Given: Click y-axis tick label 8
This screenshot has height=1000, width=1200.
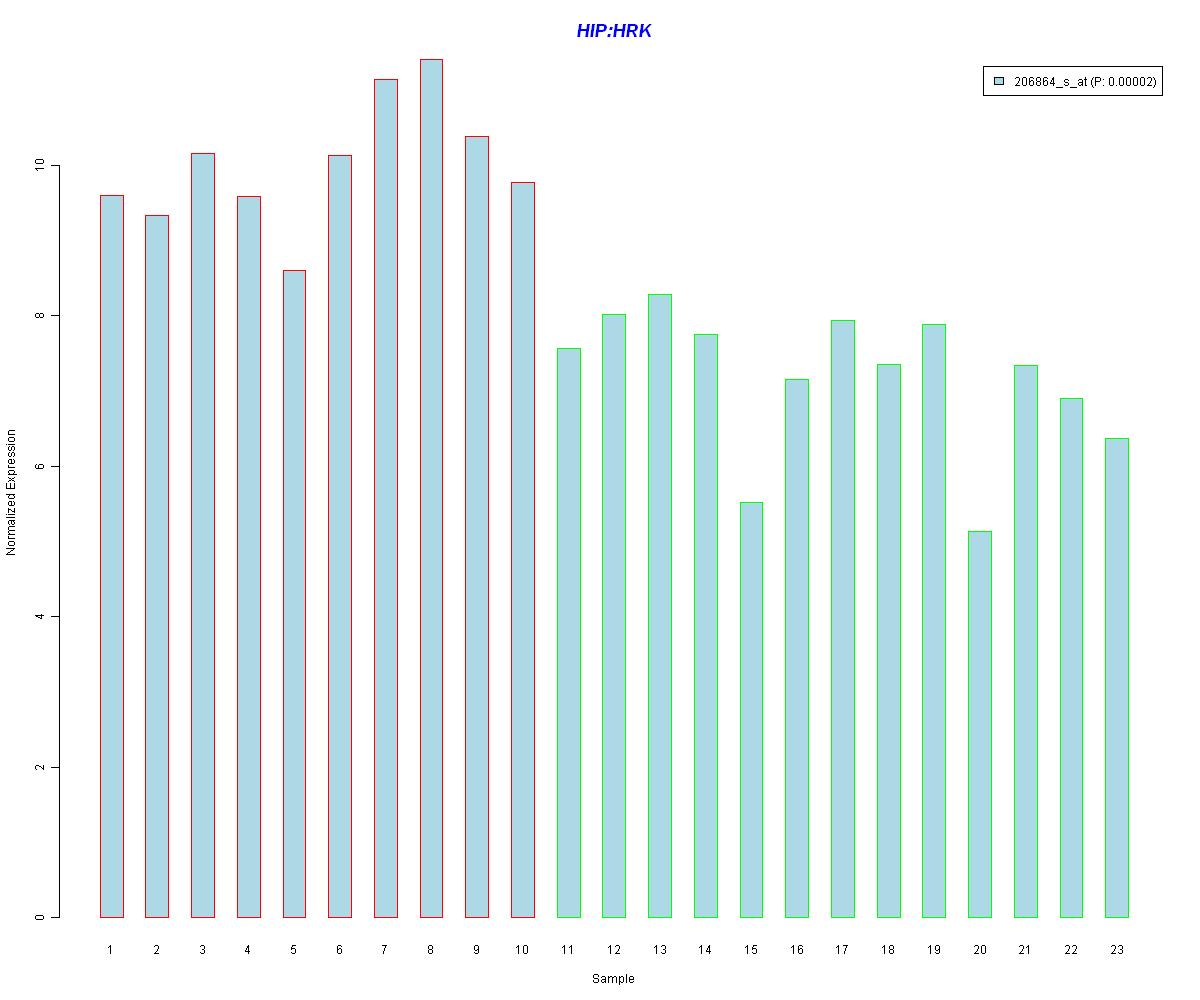Looking at the screenshot, I should click(39, 316).
